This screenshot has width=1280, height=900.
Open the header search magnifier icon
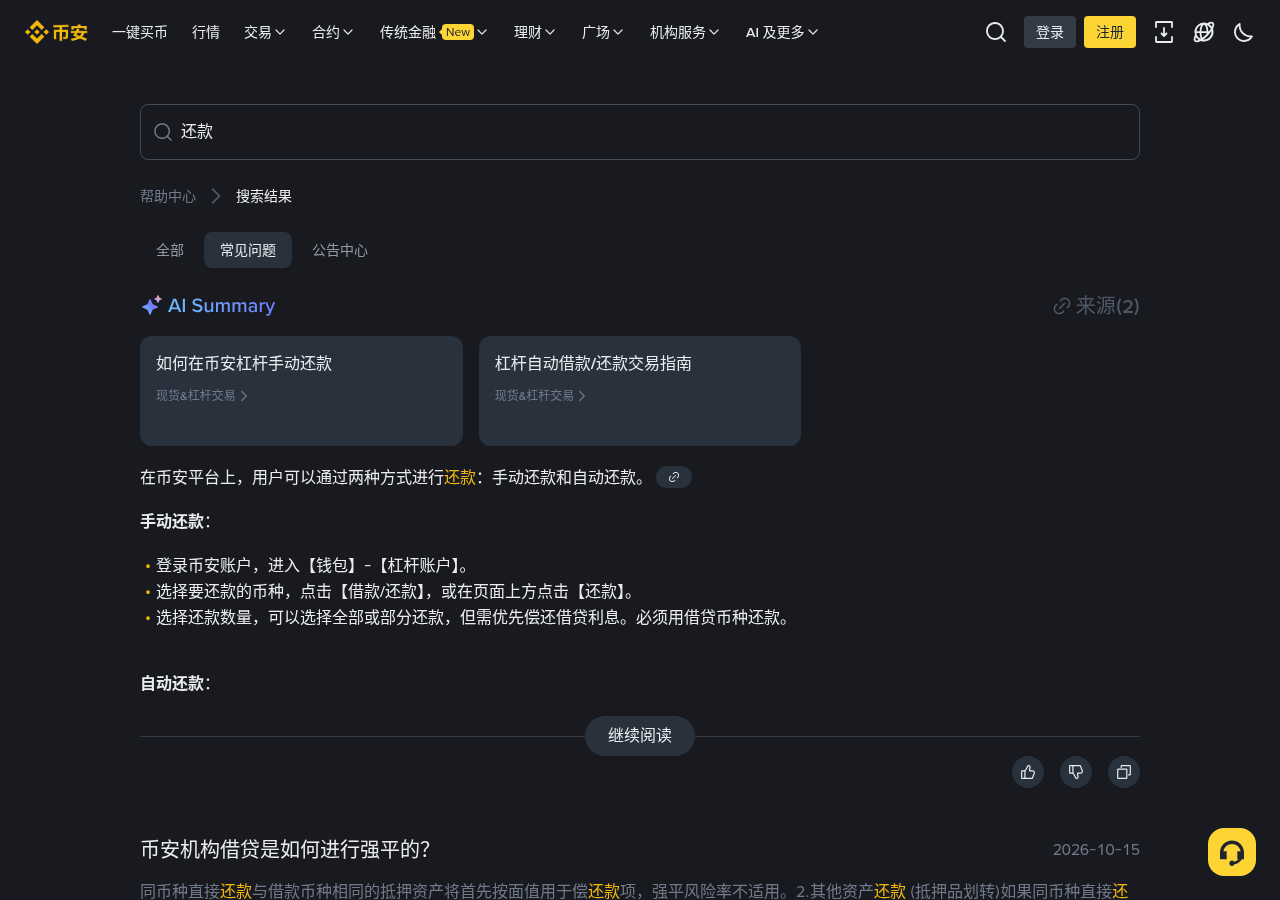tap(996, 32)
